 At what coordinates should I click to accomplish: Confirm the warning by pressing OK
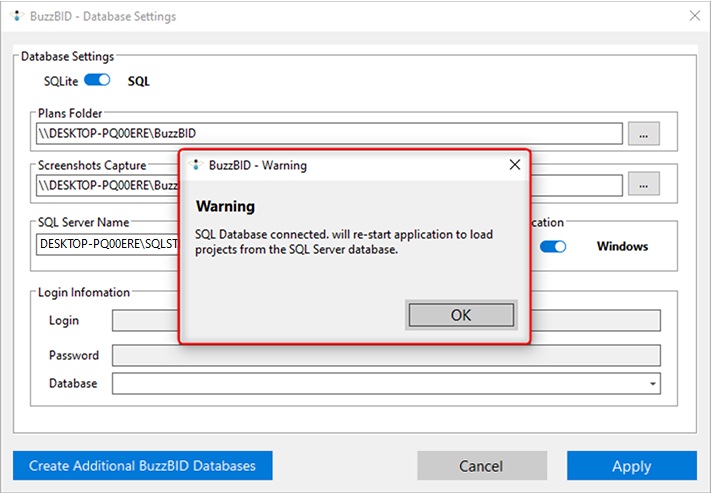pos(460,315)
